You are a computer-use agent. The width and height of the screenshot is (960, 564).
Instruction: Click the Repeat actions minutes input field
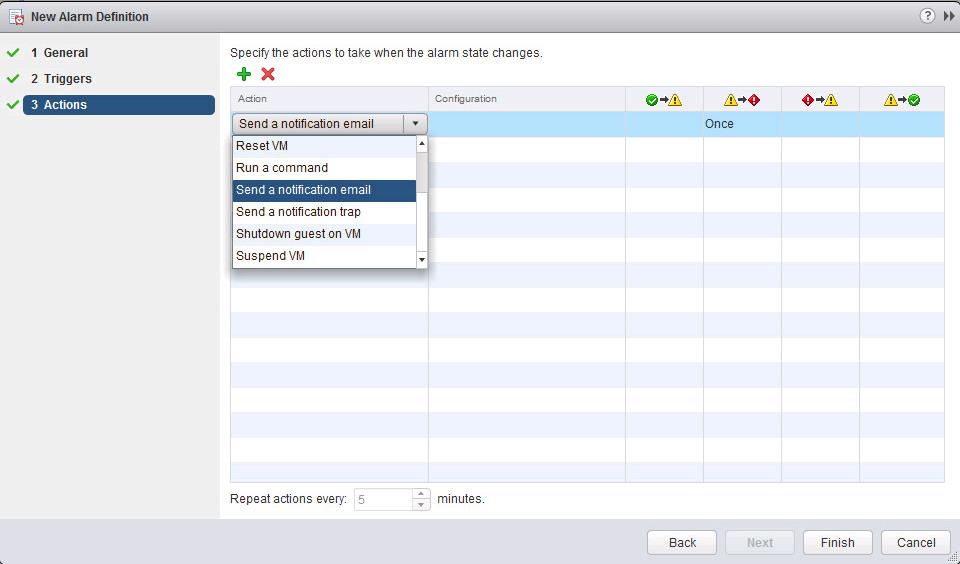[383, 500]
